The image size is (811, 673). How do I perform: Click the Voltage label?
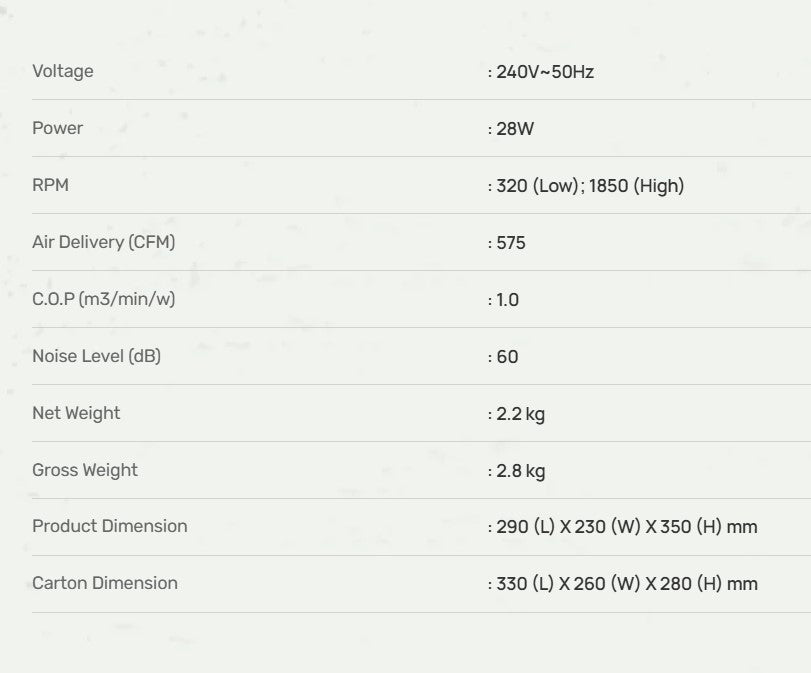(x=63, y=71)
